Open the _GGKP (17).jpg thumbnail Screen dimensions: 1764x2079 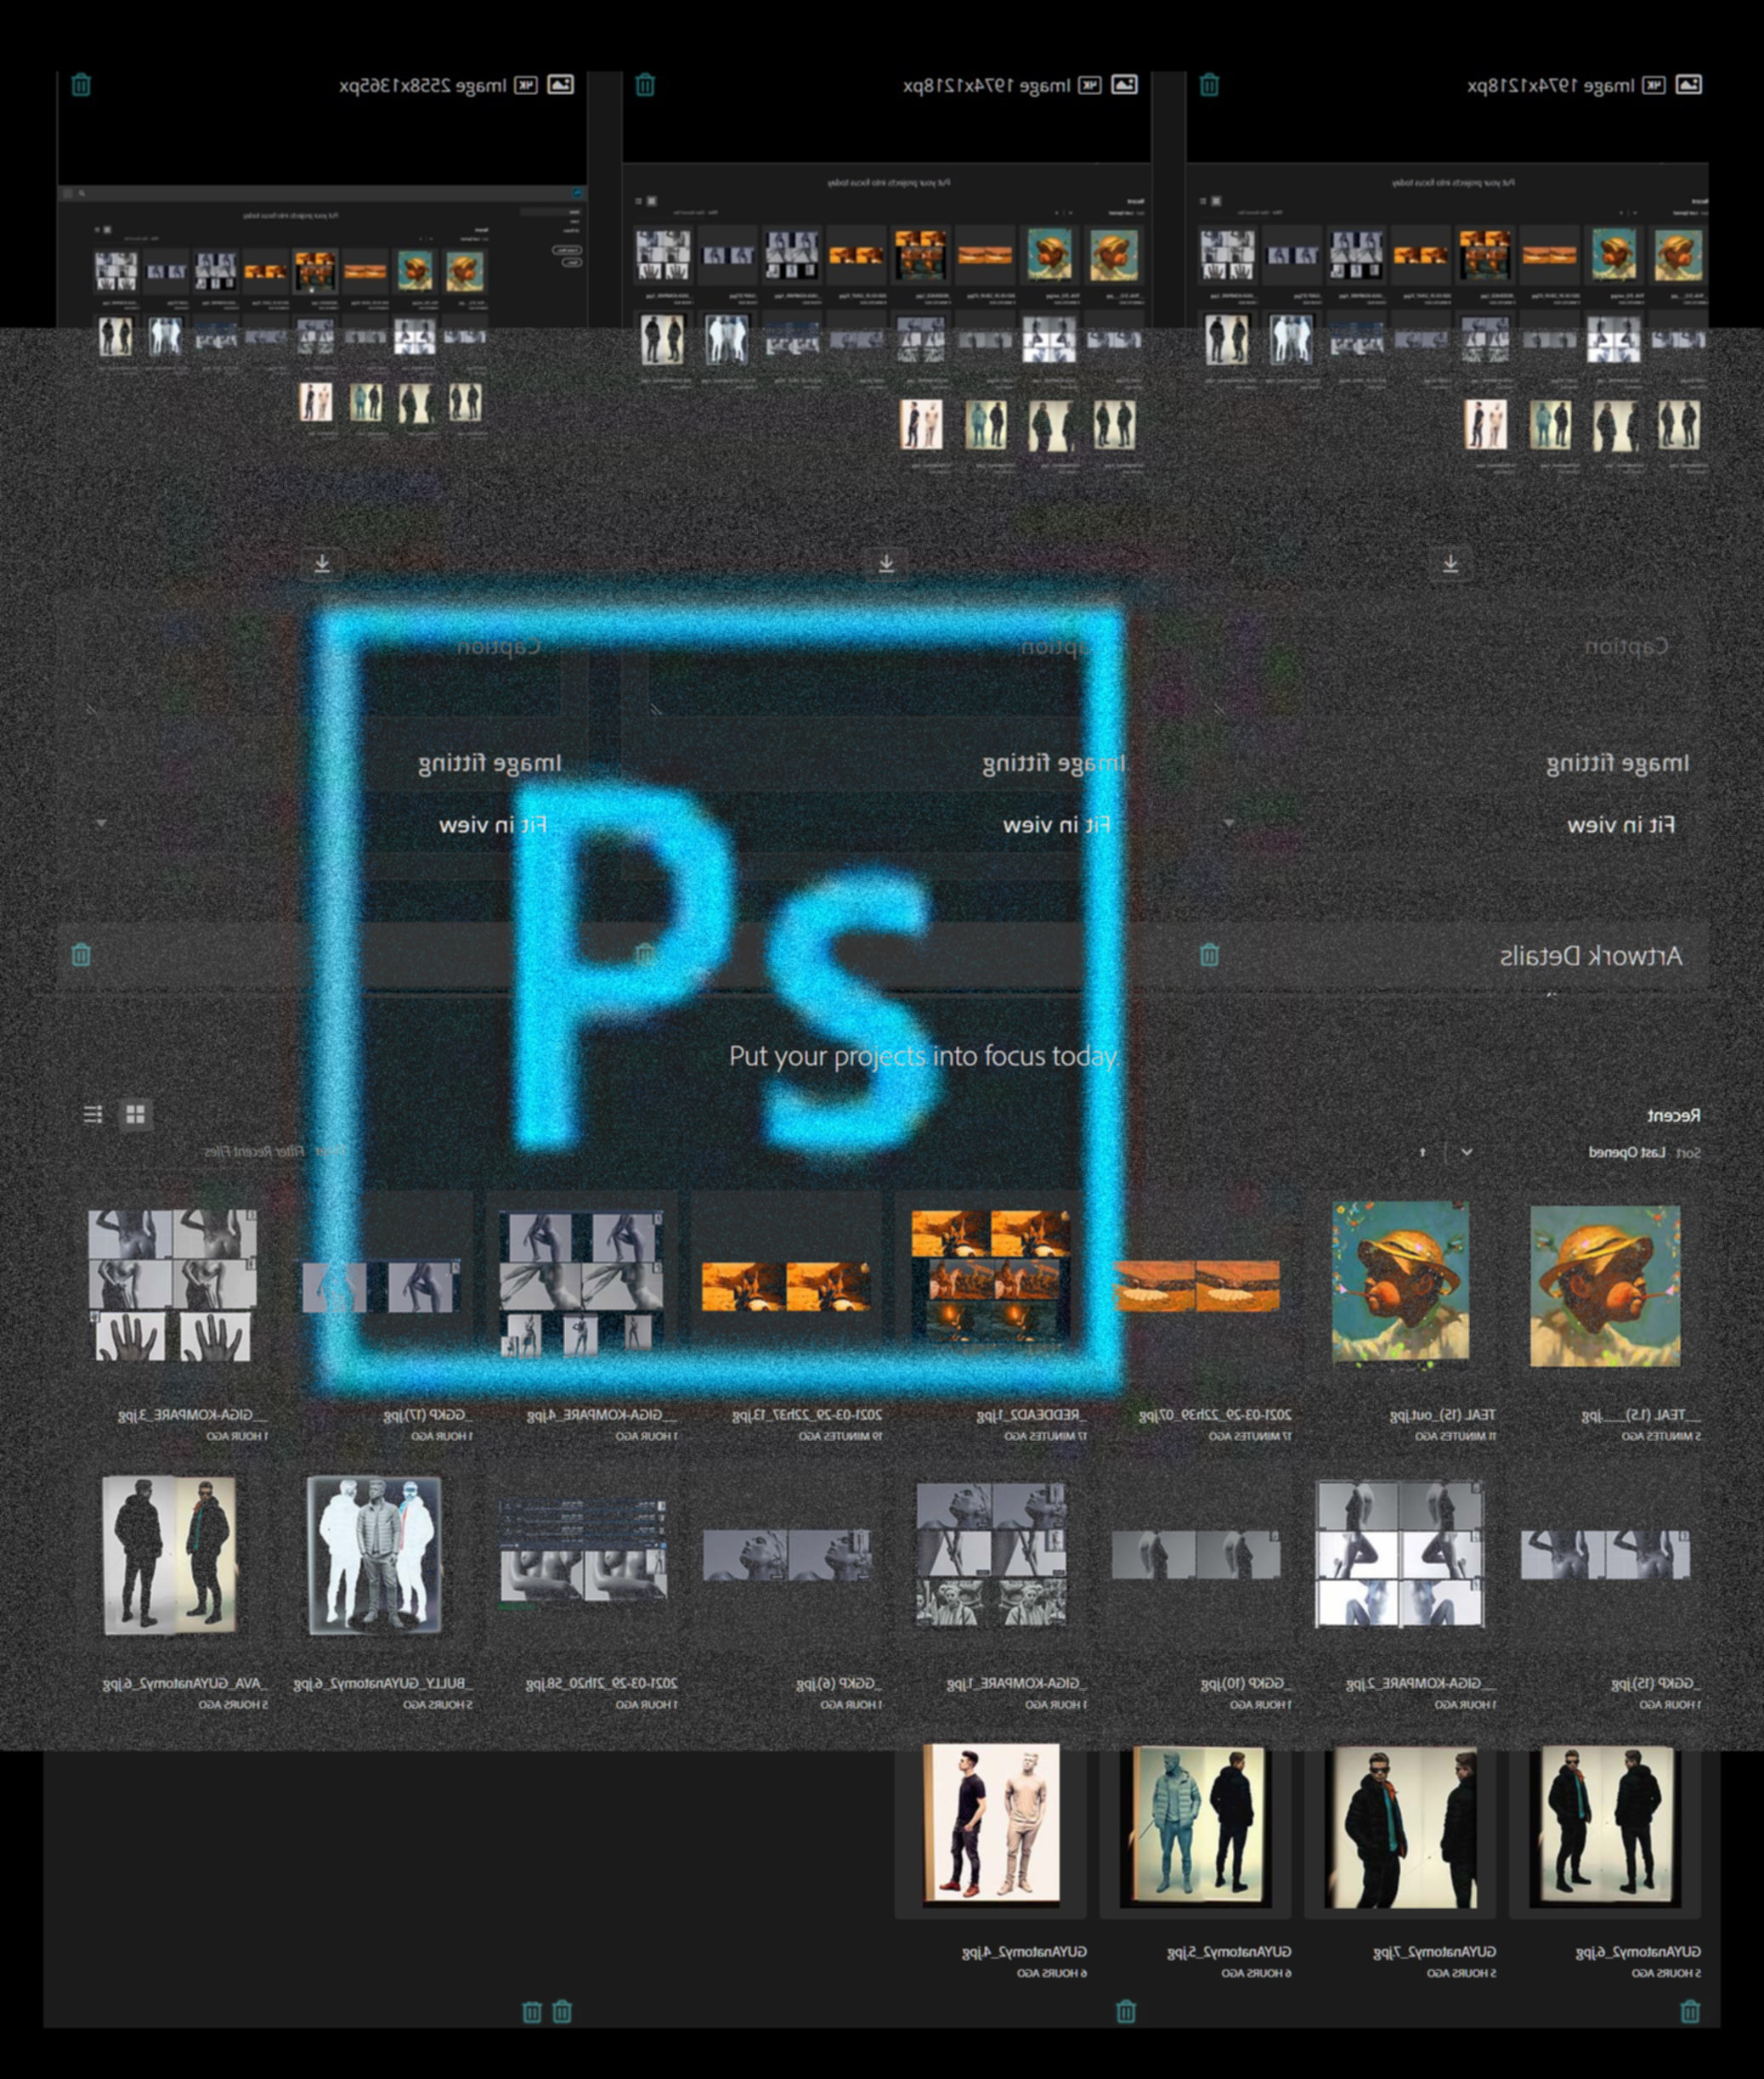(380, 1286)
